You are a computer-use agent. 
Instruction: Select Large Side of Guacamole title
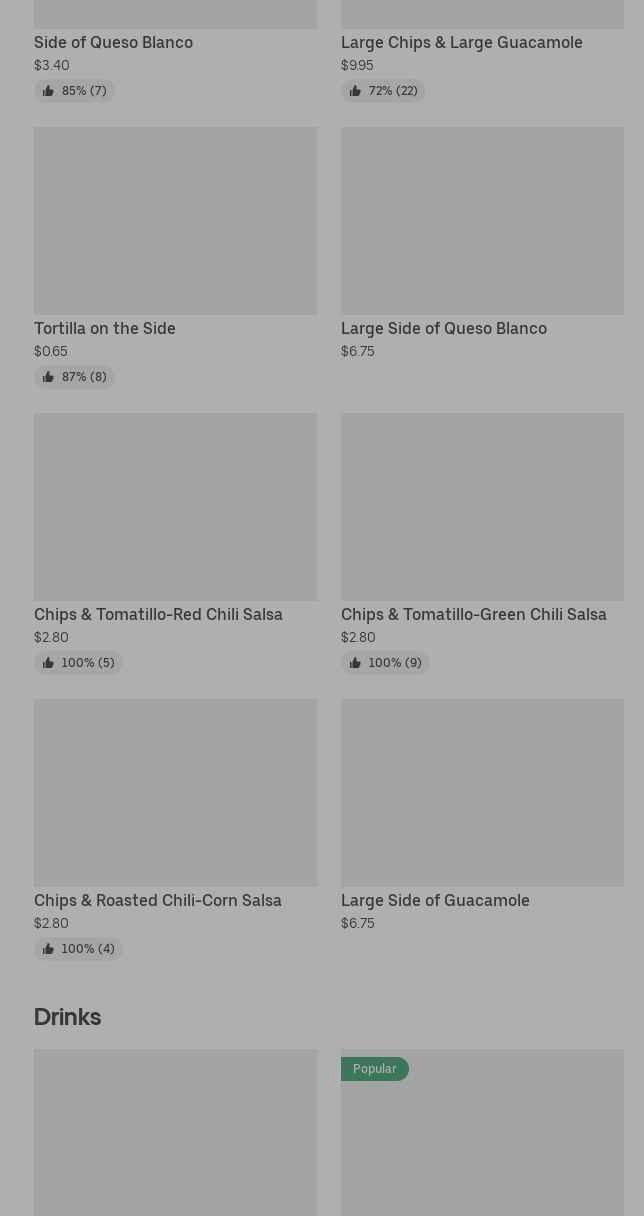click(x=435, y=901)
